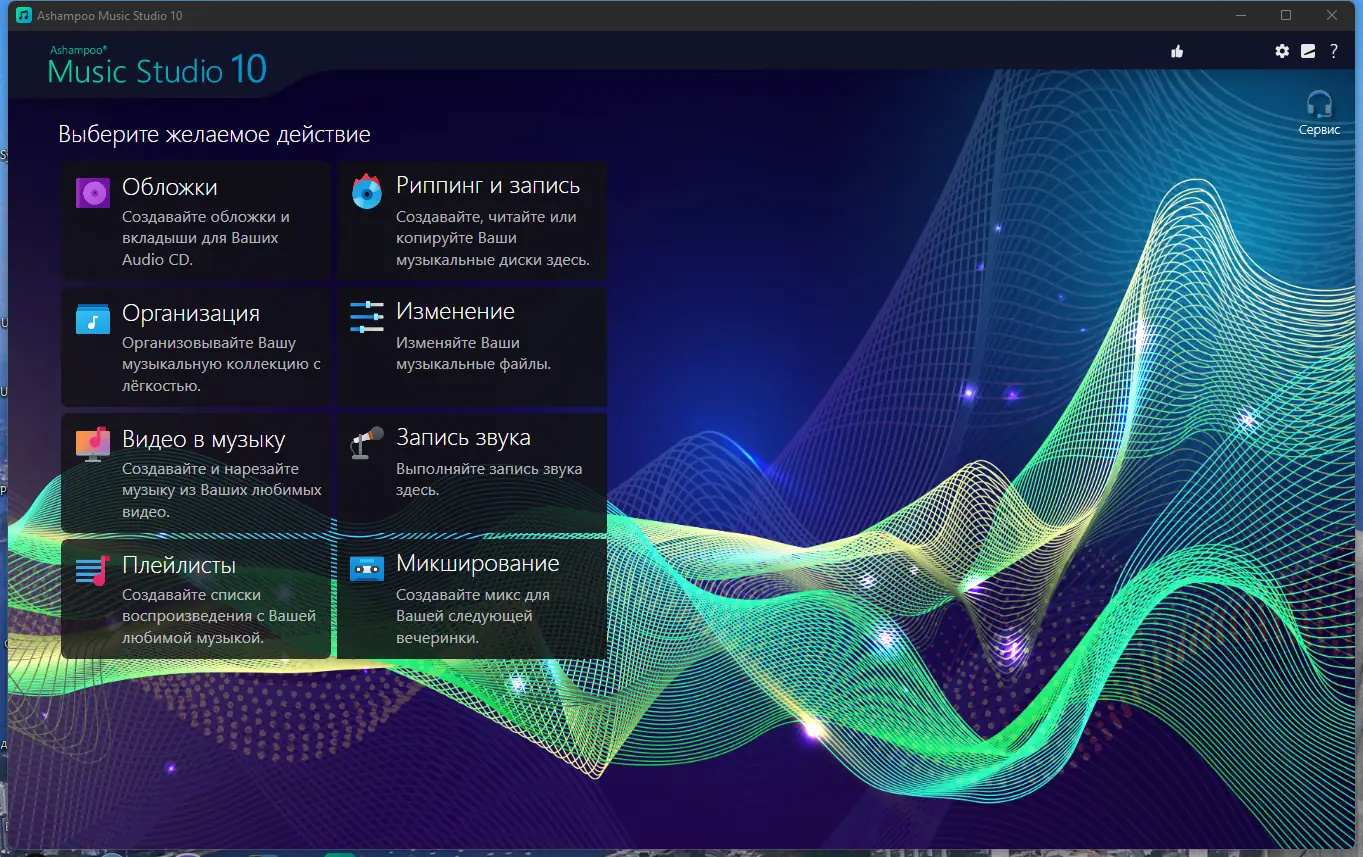Click the thumbs-up rating icon
1363x857 pixels.
[x=1177, y=51]
